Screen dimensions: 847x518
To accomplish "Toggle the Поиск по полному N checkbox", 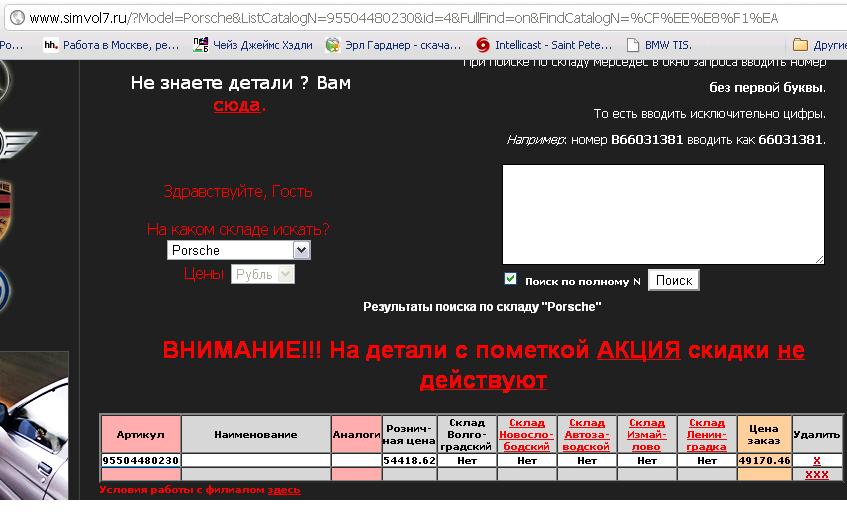I will pos(511,279).
